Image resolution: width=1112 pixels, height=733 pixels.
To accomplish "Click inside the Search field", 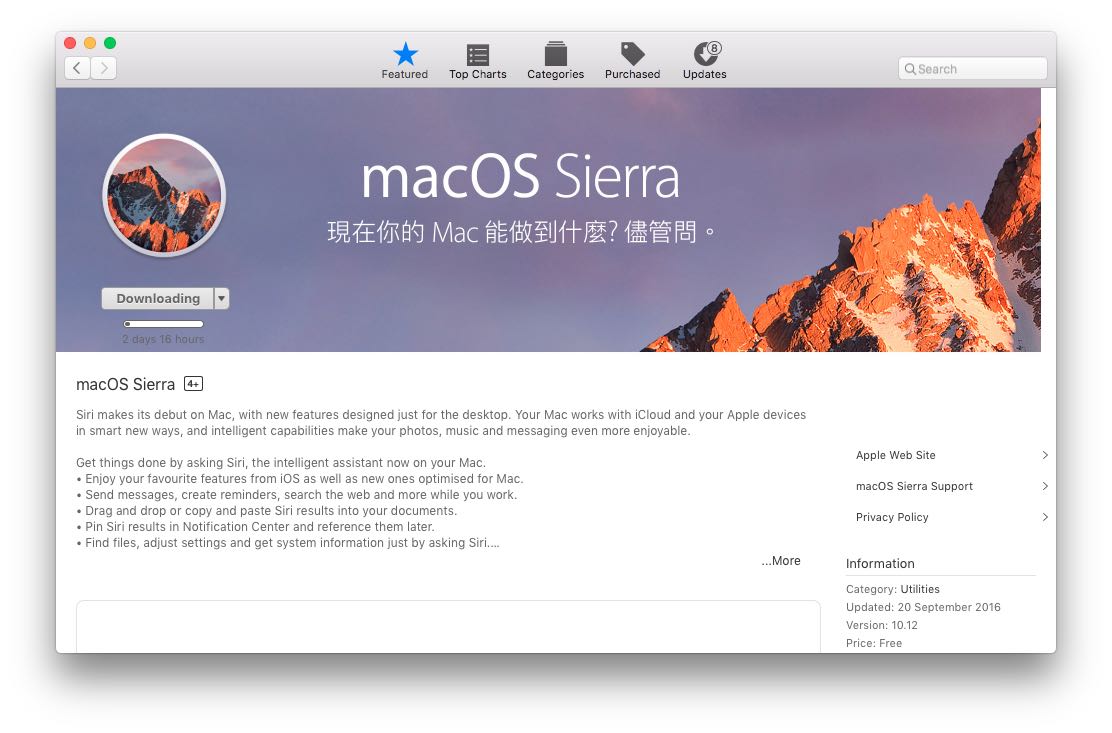I will click(x=972, y=69).
